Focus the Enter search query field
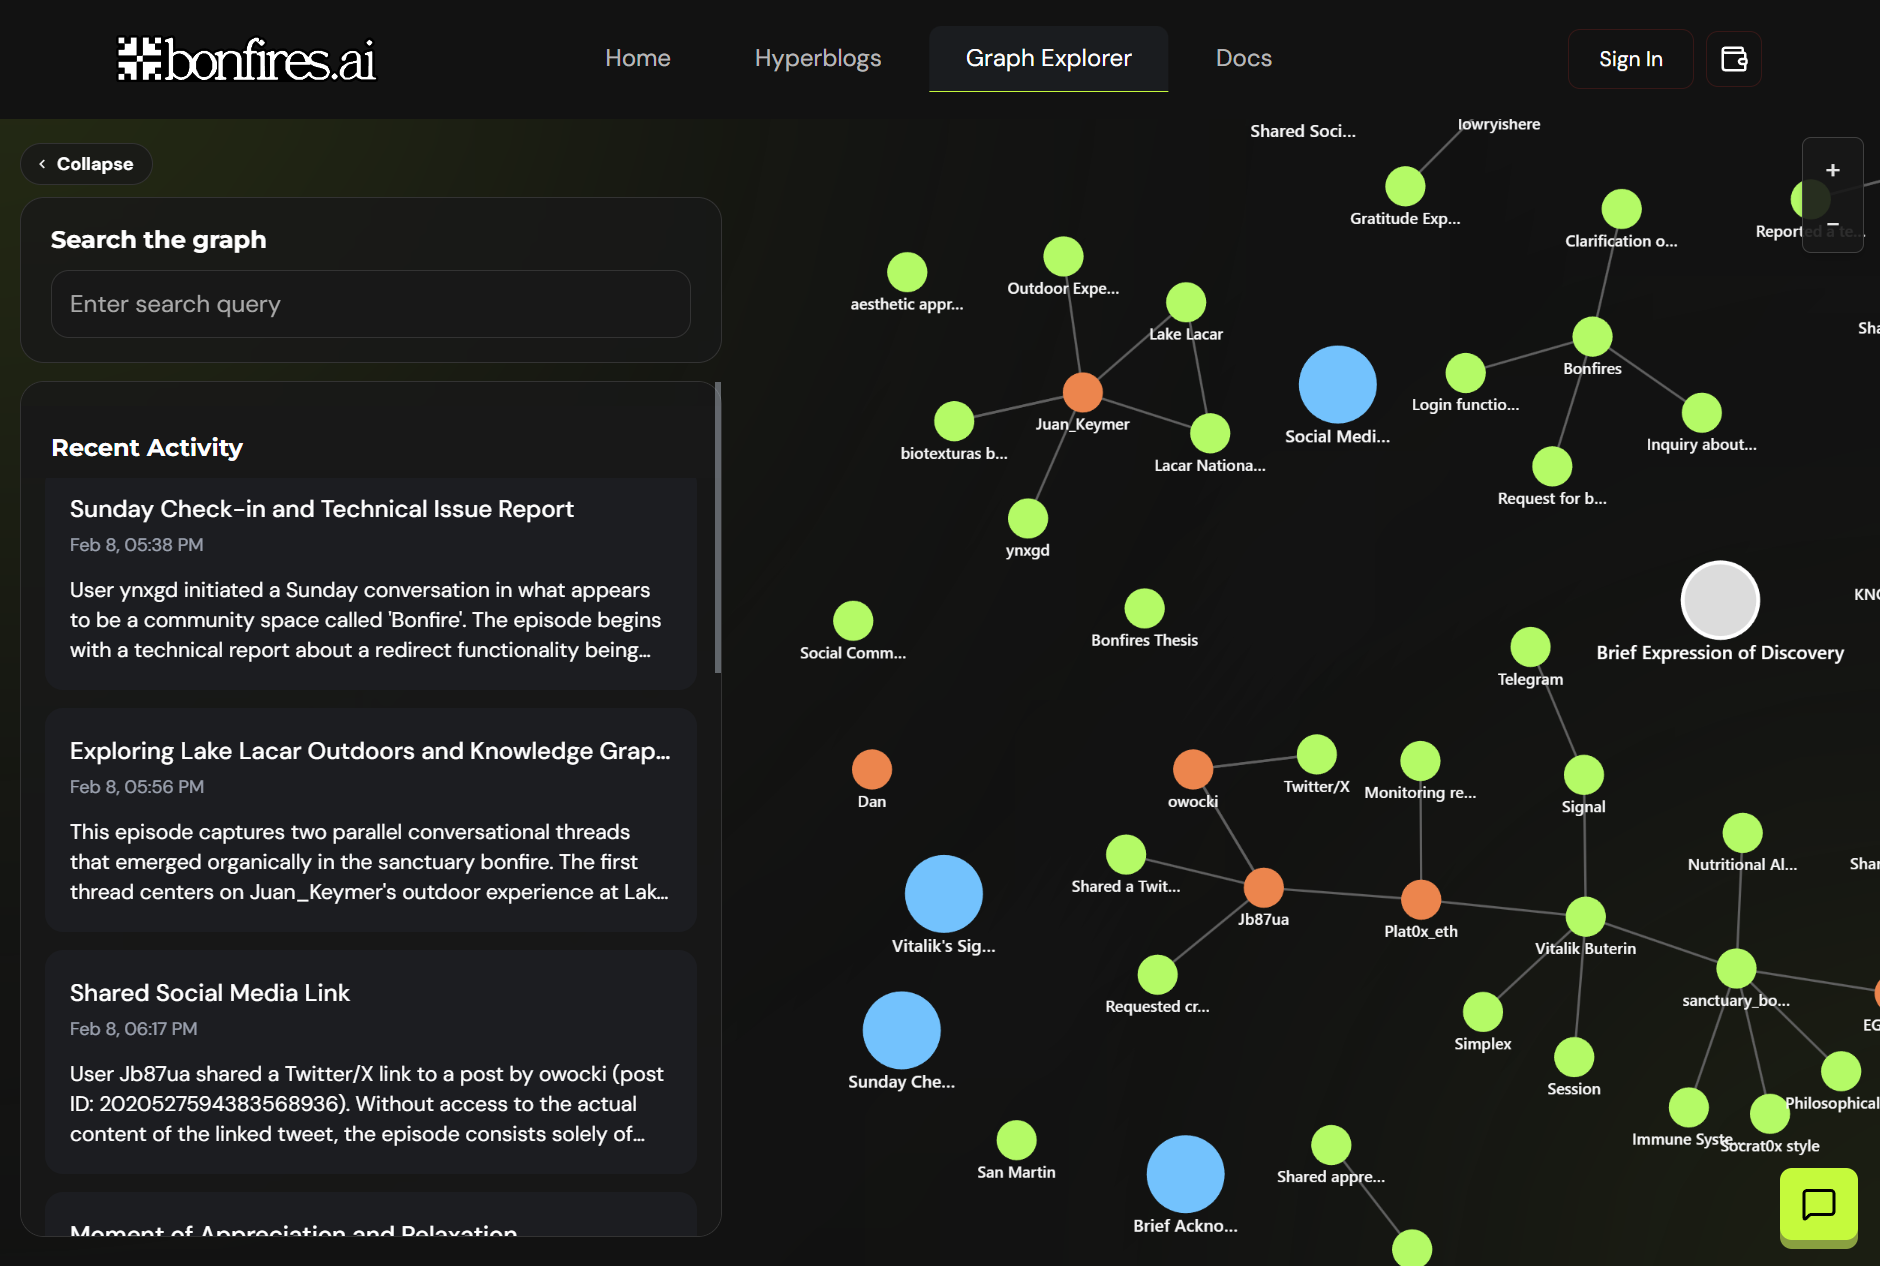1880x1266 pixels. pyautogui.click(x=371, y=304)
